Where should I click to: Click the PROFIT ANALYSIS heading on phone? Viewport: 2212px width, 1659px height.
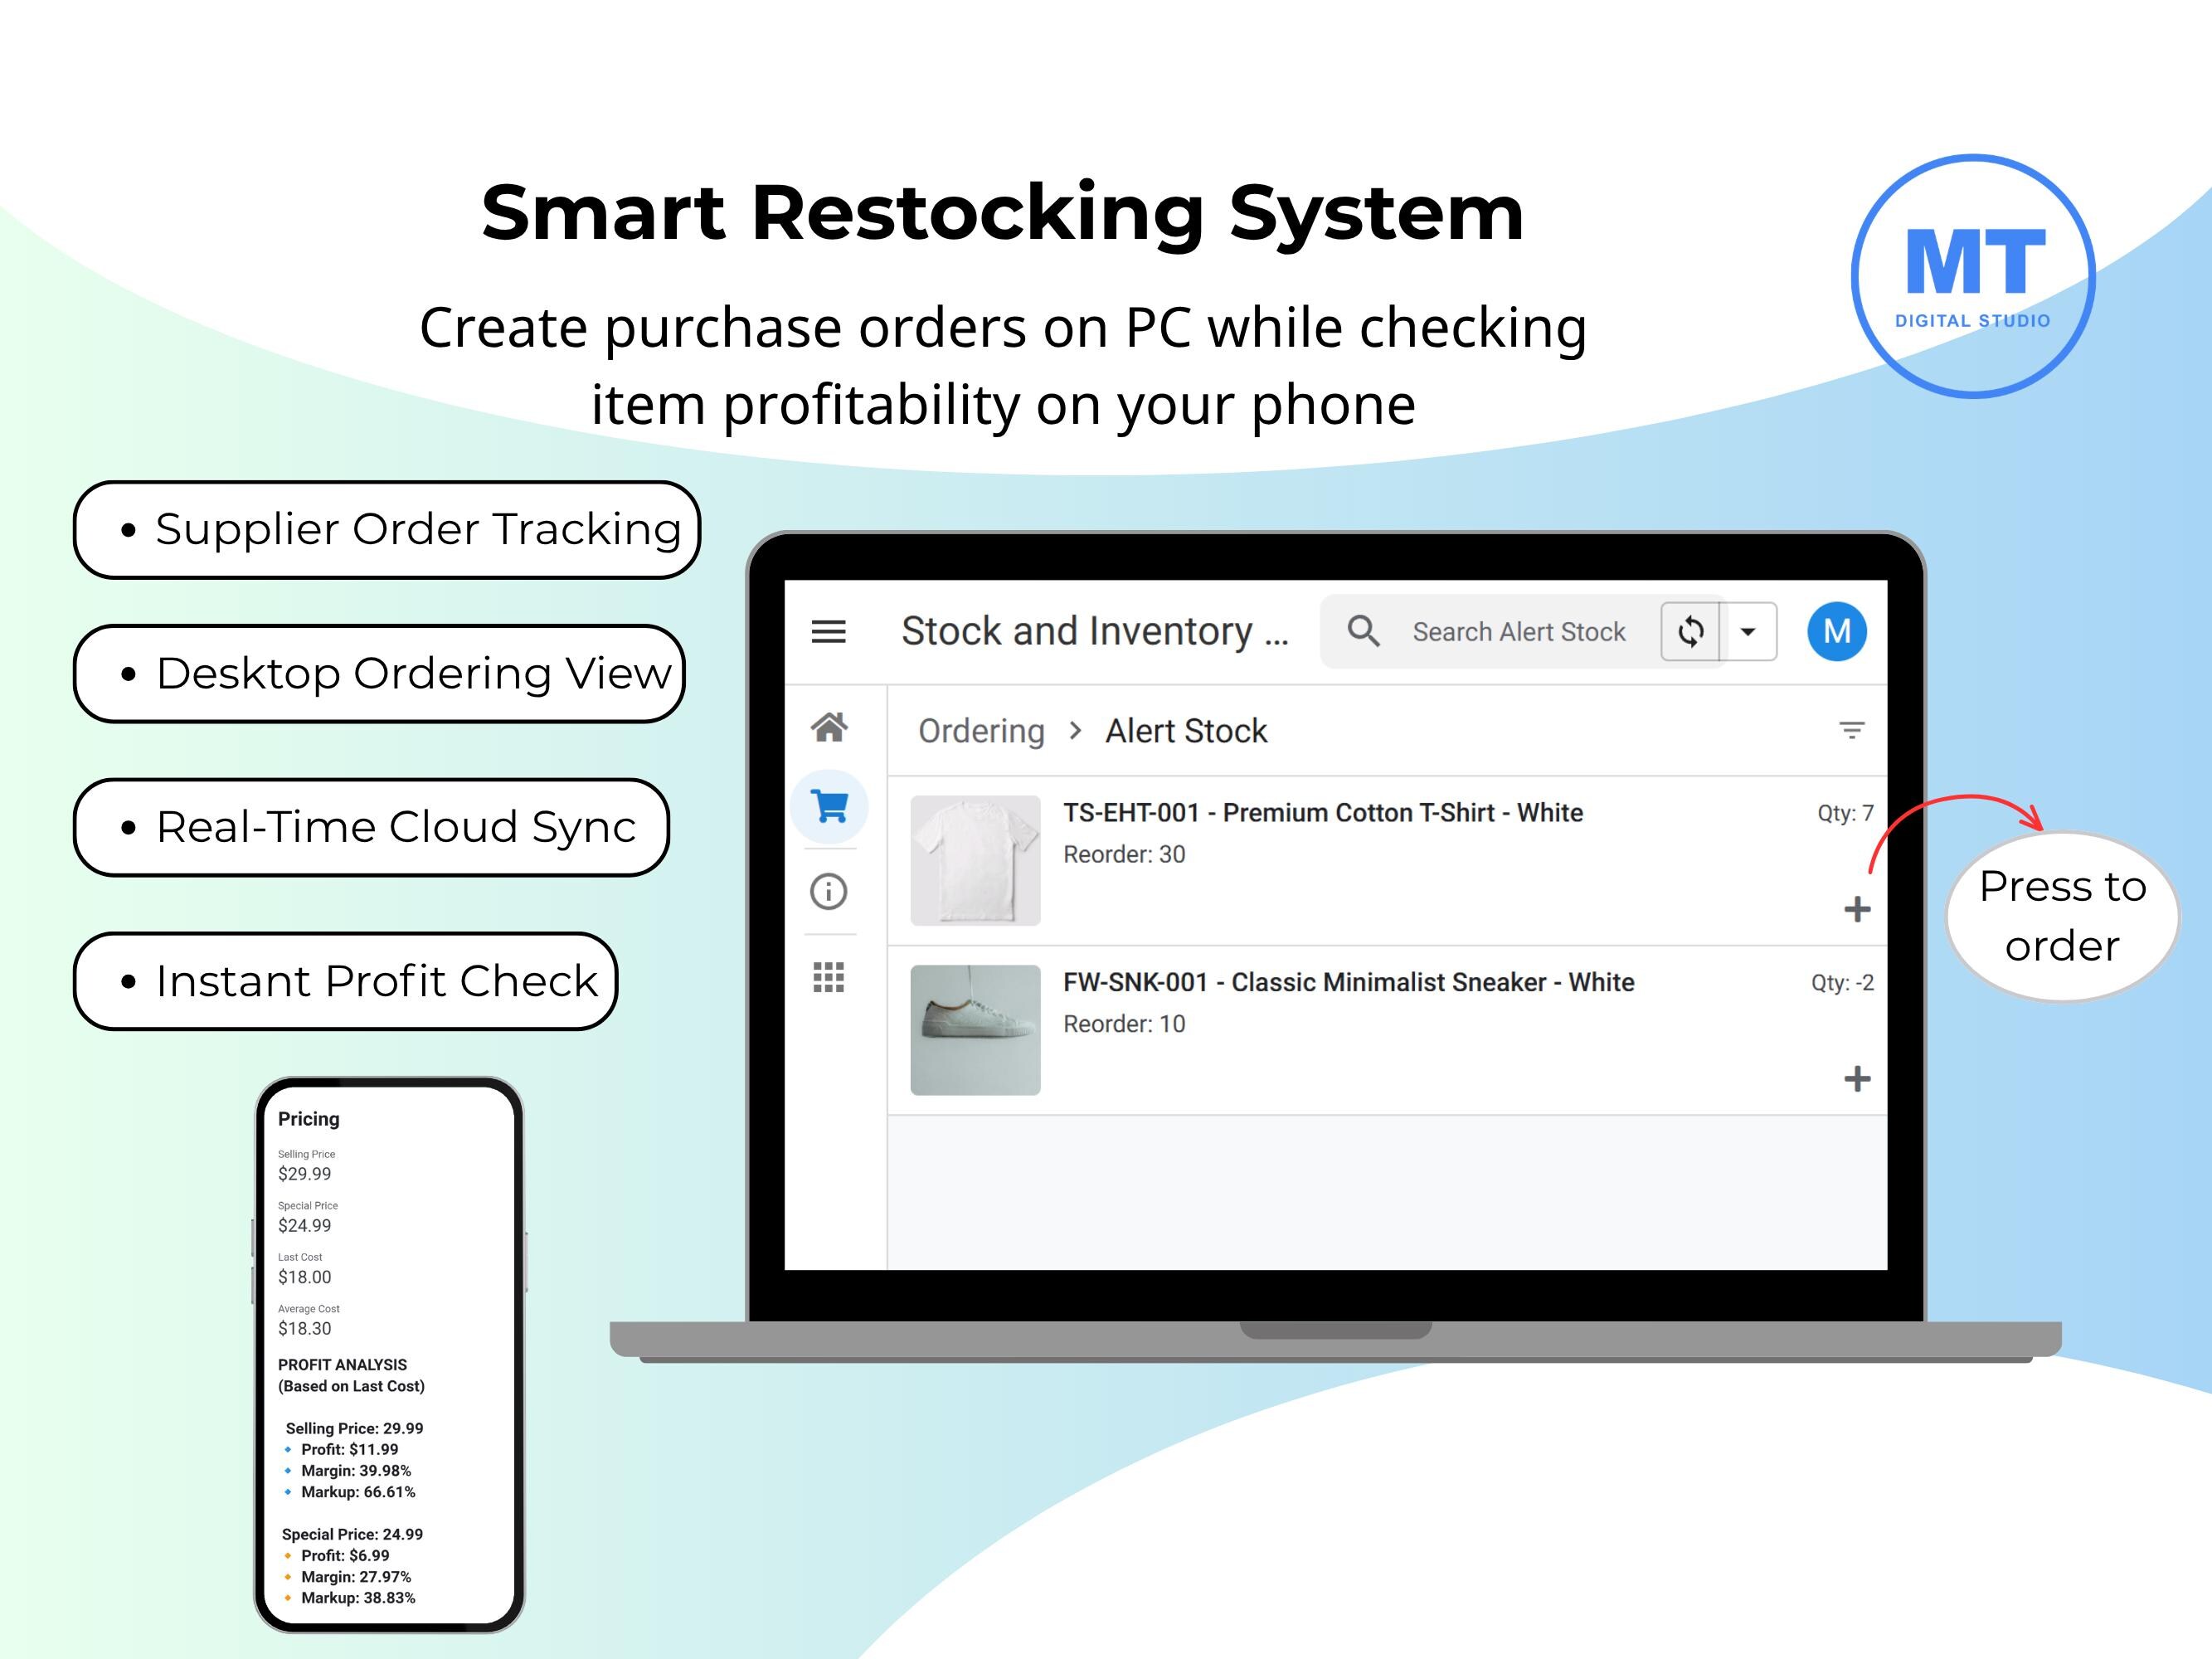[343, 1365]
